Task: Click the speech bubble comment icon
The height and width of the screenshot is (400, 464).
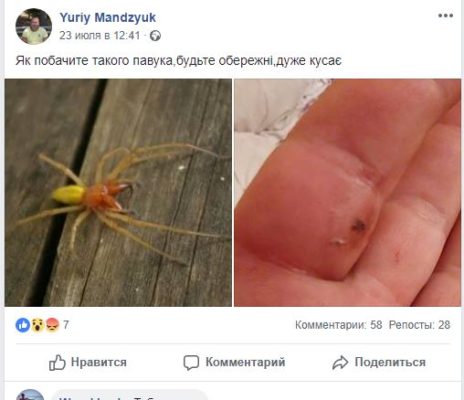Action: tap(191, 363)
